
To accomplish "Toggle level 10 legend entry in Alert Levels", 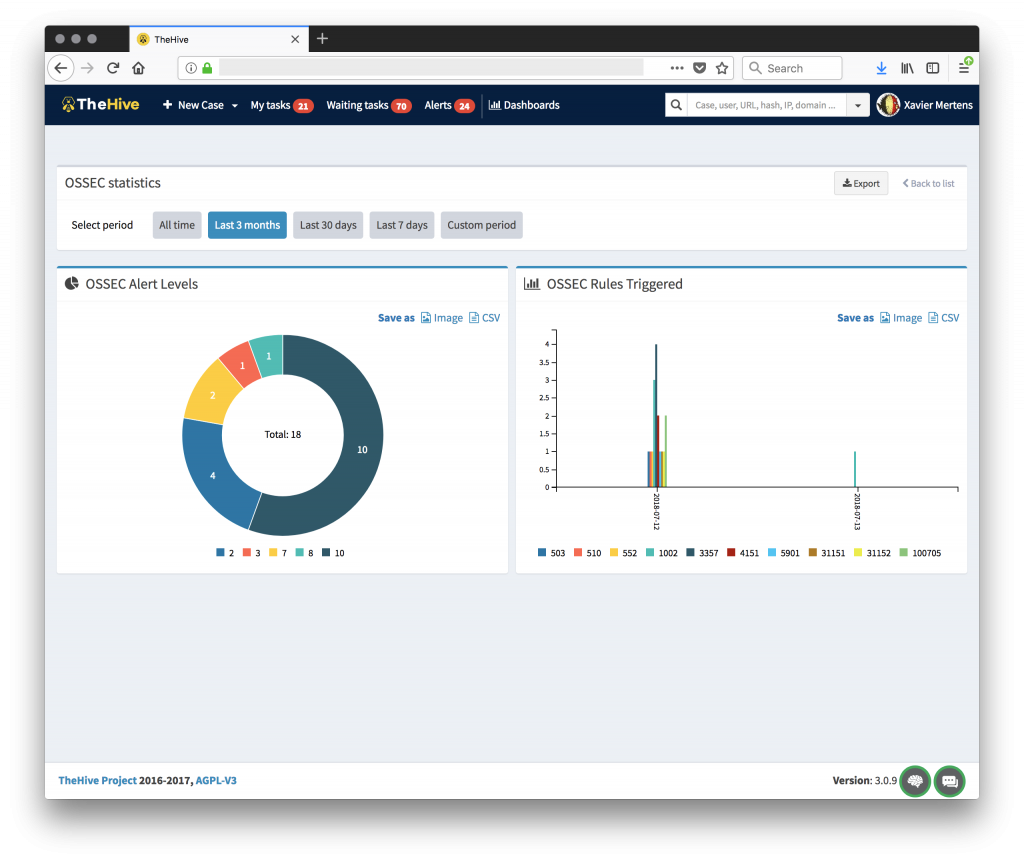I will 334,553.
